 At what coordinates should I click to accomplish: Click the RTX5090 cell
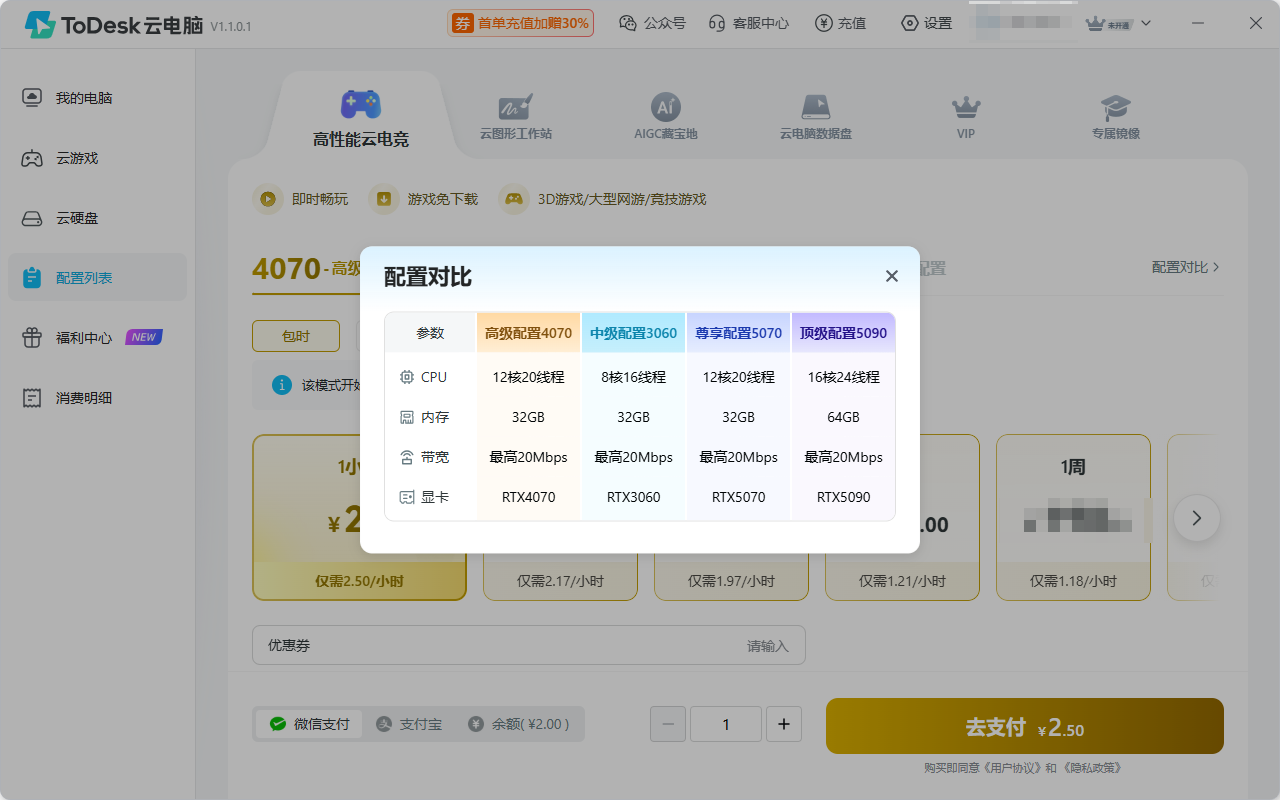[x=843, y=497]
